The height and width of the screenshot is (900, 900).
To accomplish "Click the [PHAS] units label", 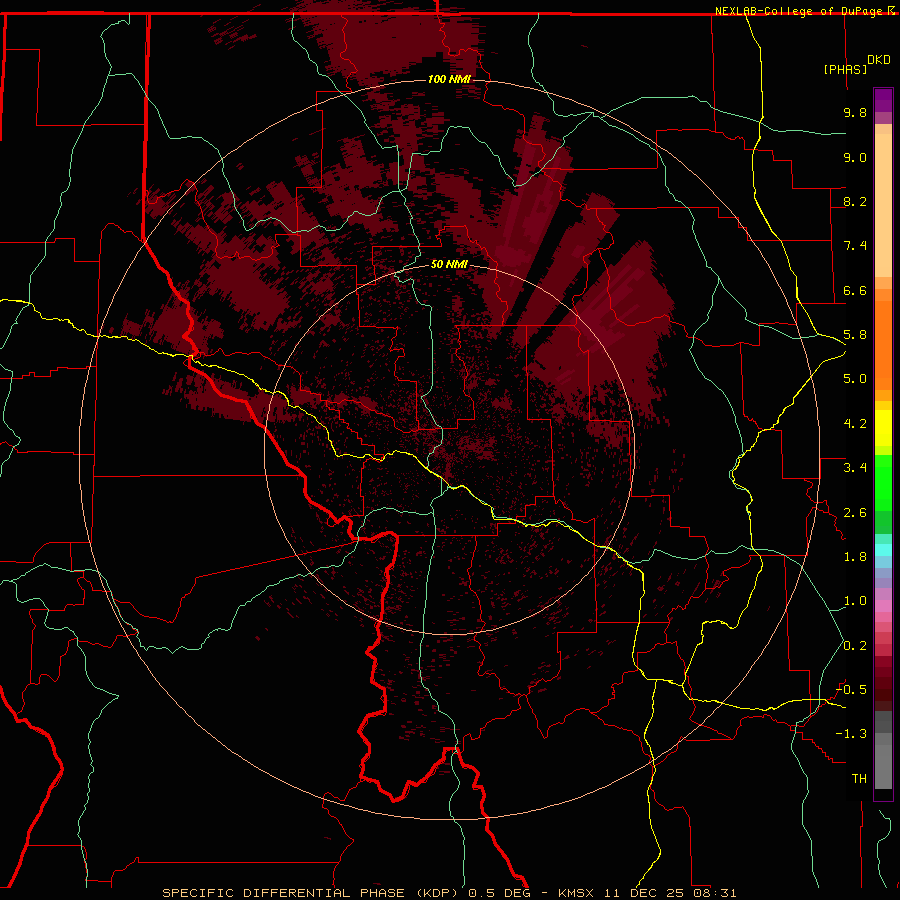I will tap(845, 69).
